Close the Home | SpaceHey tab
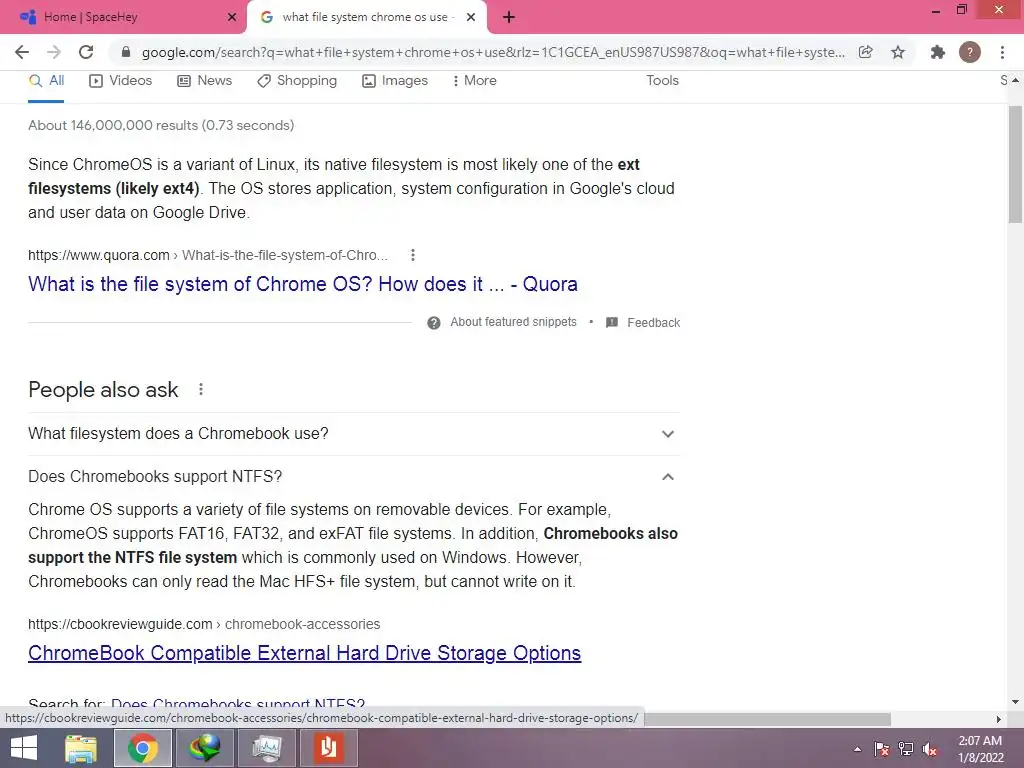This screenshot has height=768, width=1024. pos(232,18)
